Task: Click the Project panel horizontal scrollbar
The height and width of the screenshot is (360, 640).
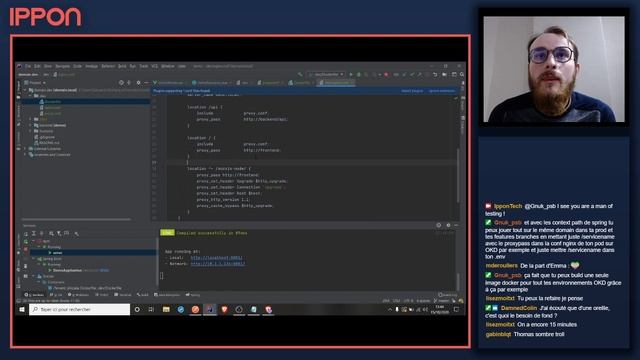Action: (x=76, y=220)
